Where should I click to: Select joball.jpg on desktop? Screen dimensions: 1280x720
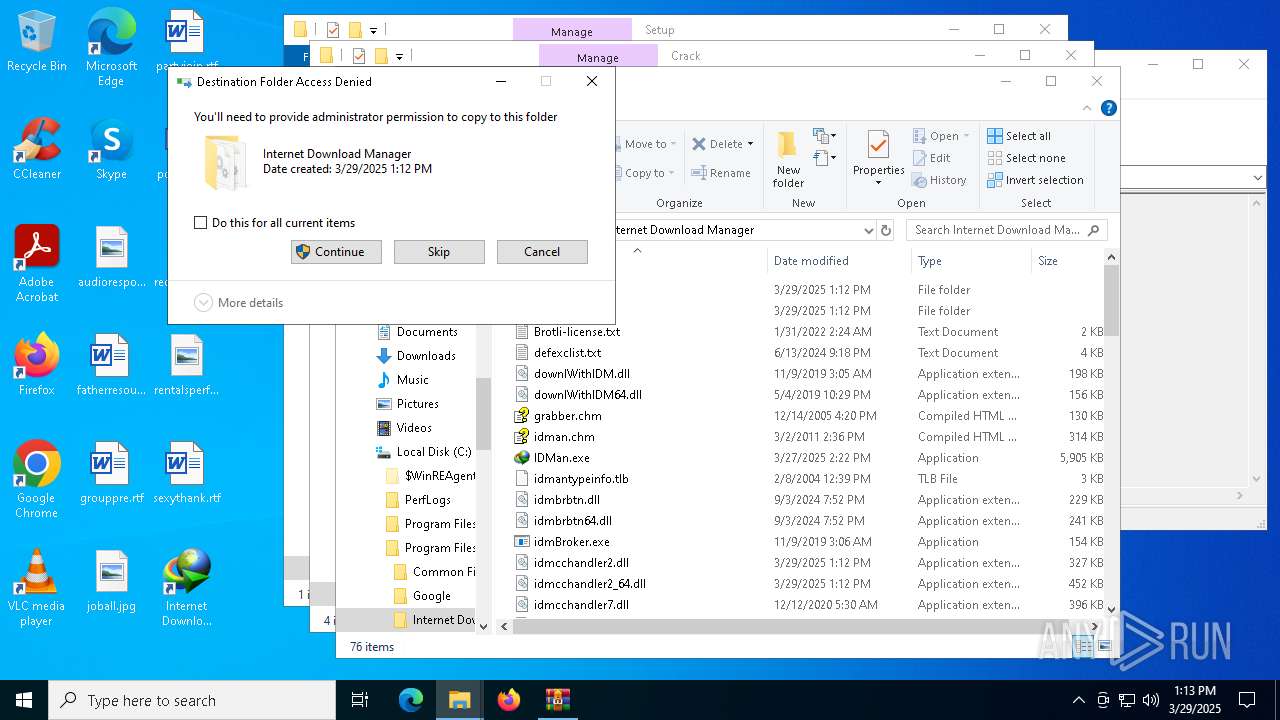(x=111, y=581)
